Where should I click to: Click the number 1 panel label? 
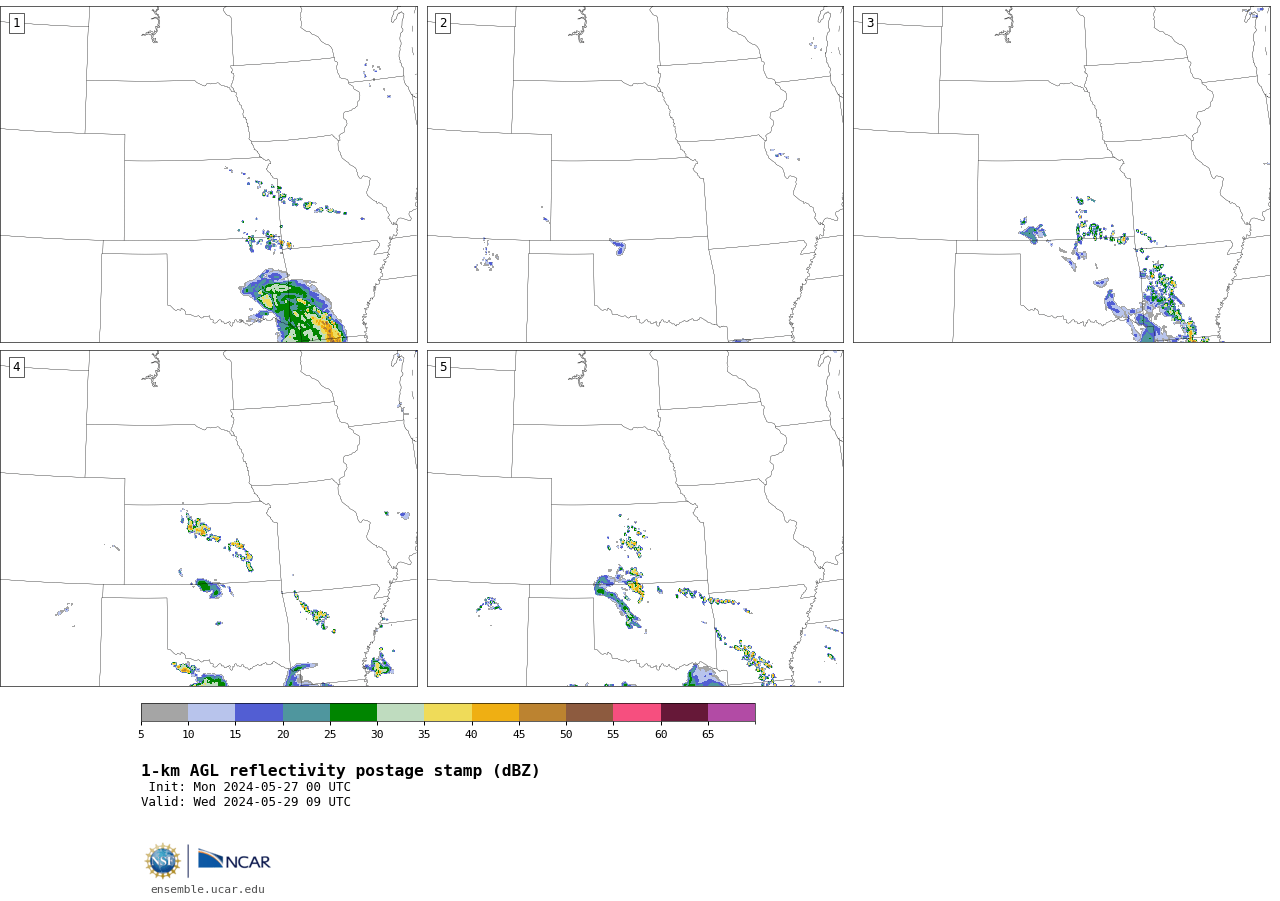[x=16, y=23]
